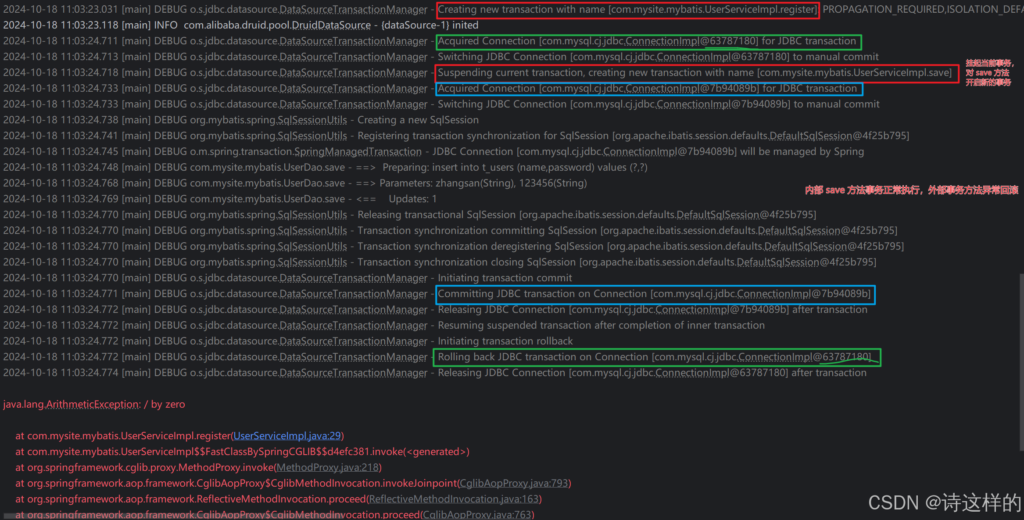This screenshot has width=1024, height=520.
Task: Click the 'Suspending current transaction' log message
Action: click(x=695, y=73)
